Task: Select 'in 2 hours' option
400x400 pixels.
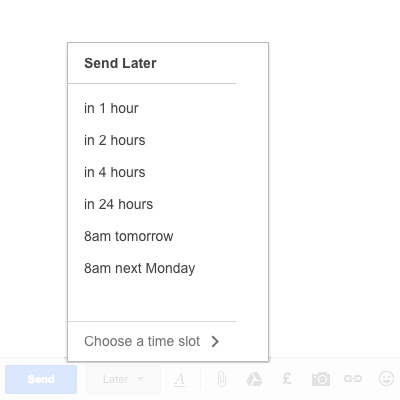Action: 114,140
